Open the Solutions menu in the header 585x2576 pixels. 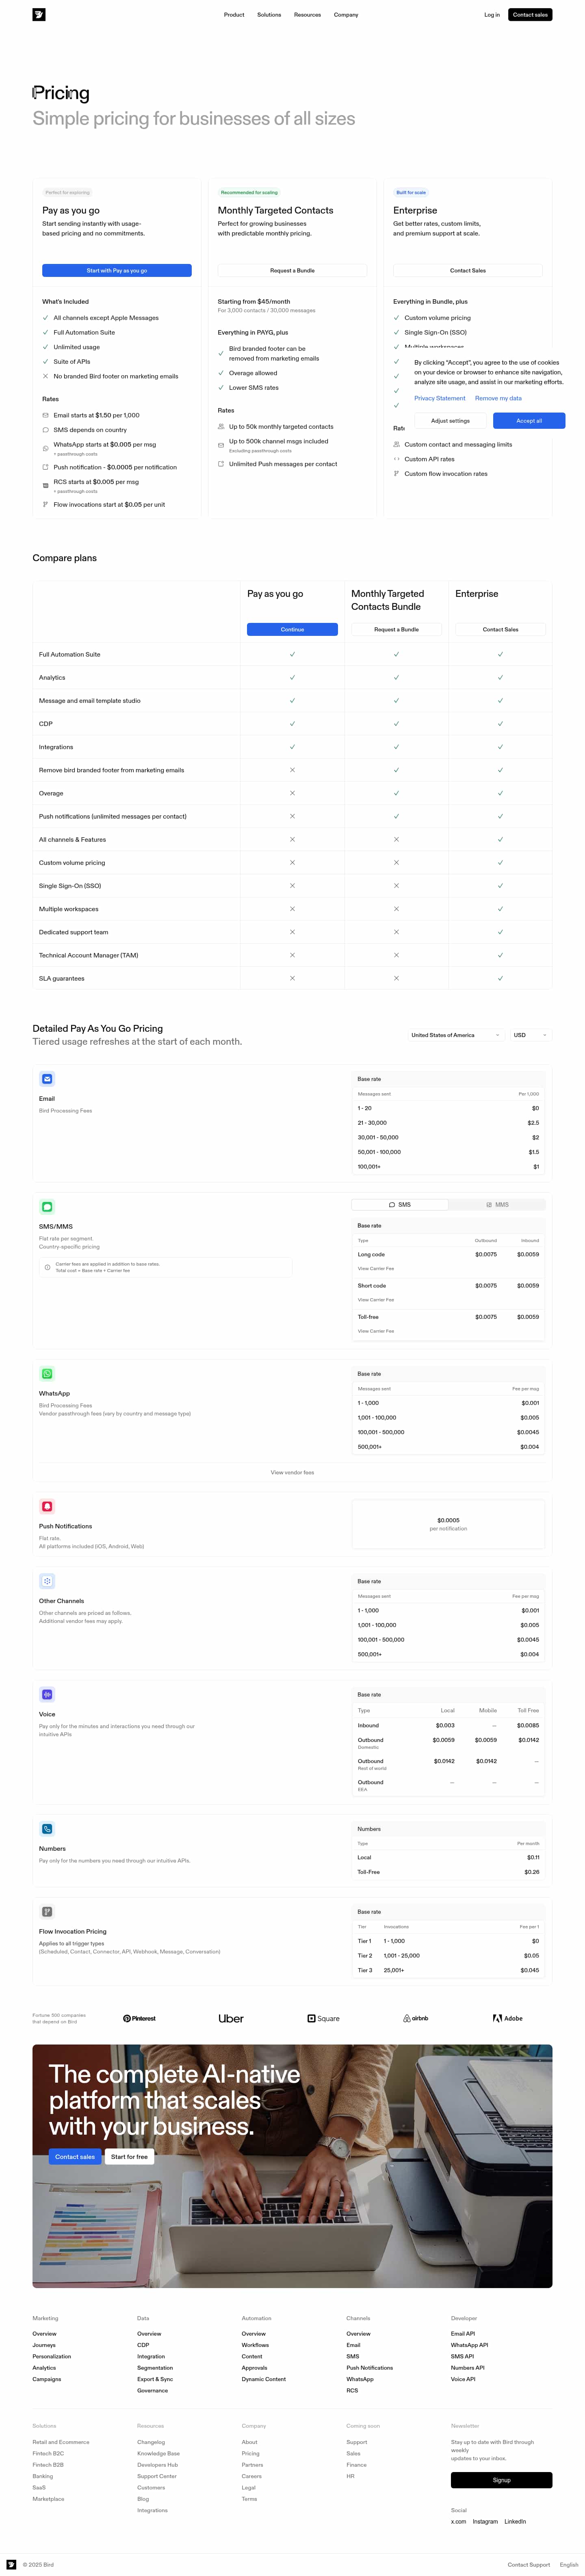coord(269,15)
